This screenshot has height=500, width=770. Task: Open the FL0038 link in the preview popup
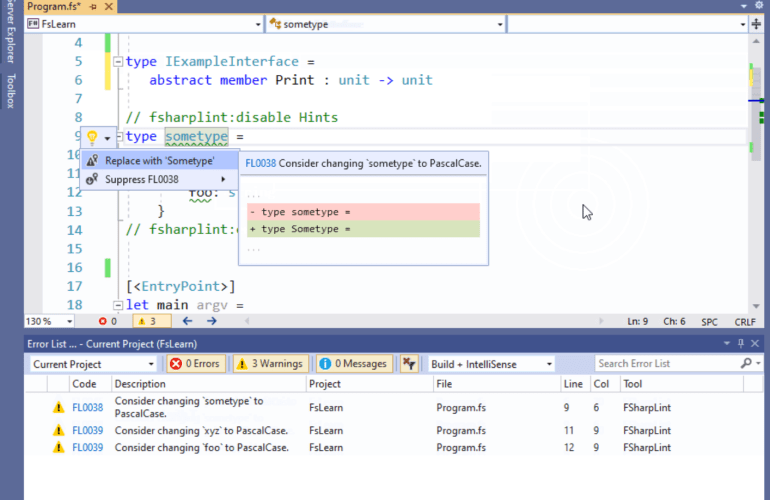259,162
